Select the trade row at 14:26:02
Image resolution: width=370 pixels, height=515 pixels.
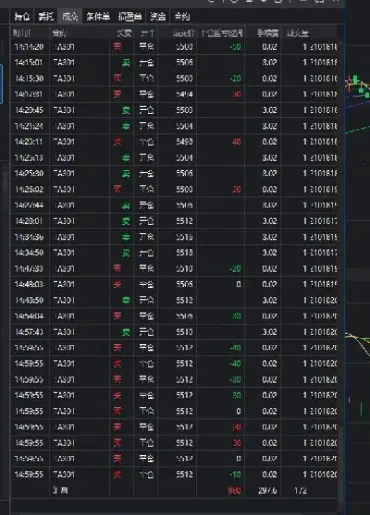[x=175, y=189]
